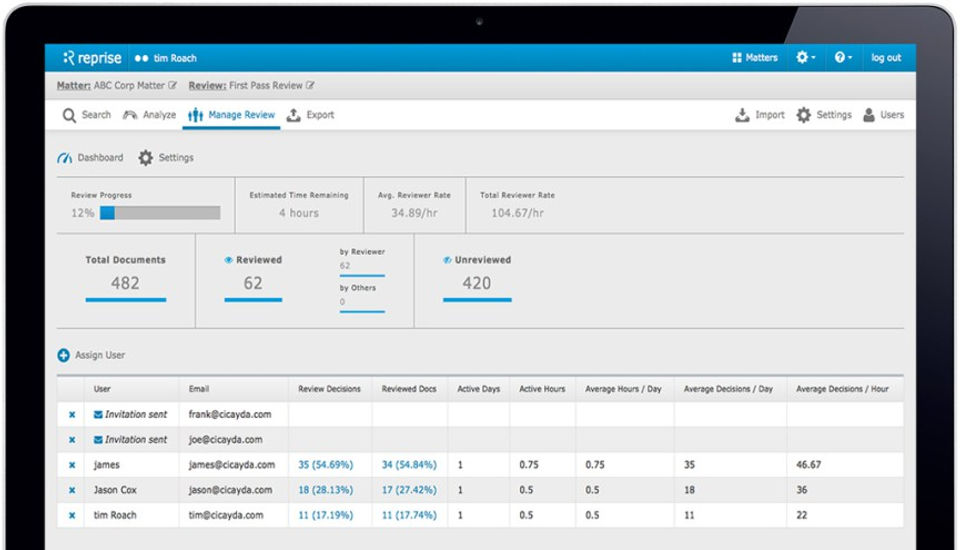Expand the help question mark dropdown
This screenshot has width=960, height=550.
tap(843, 58)
